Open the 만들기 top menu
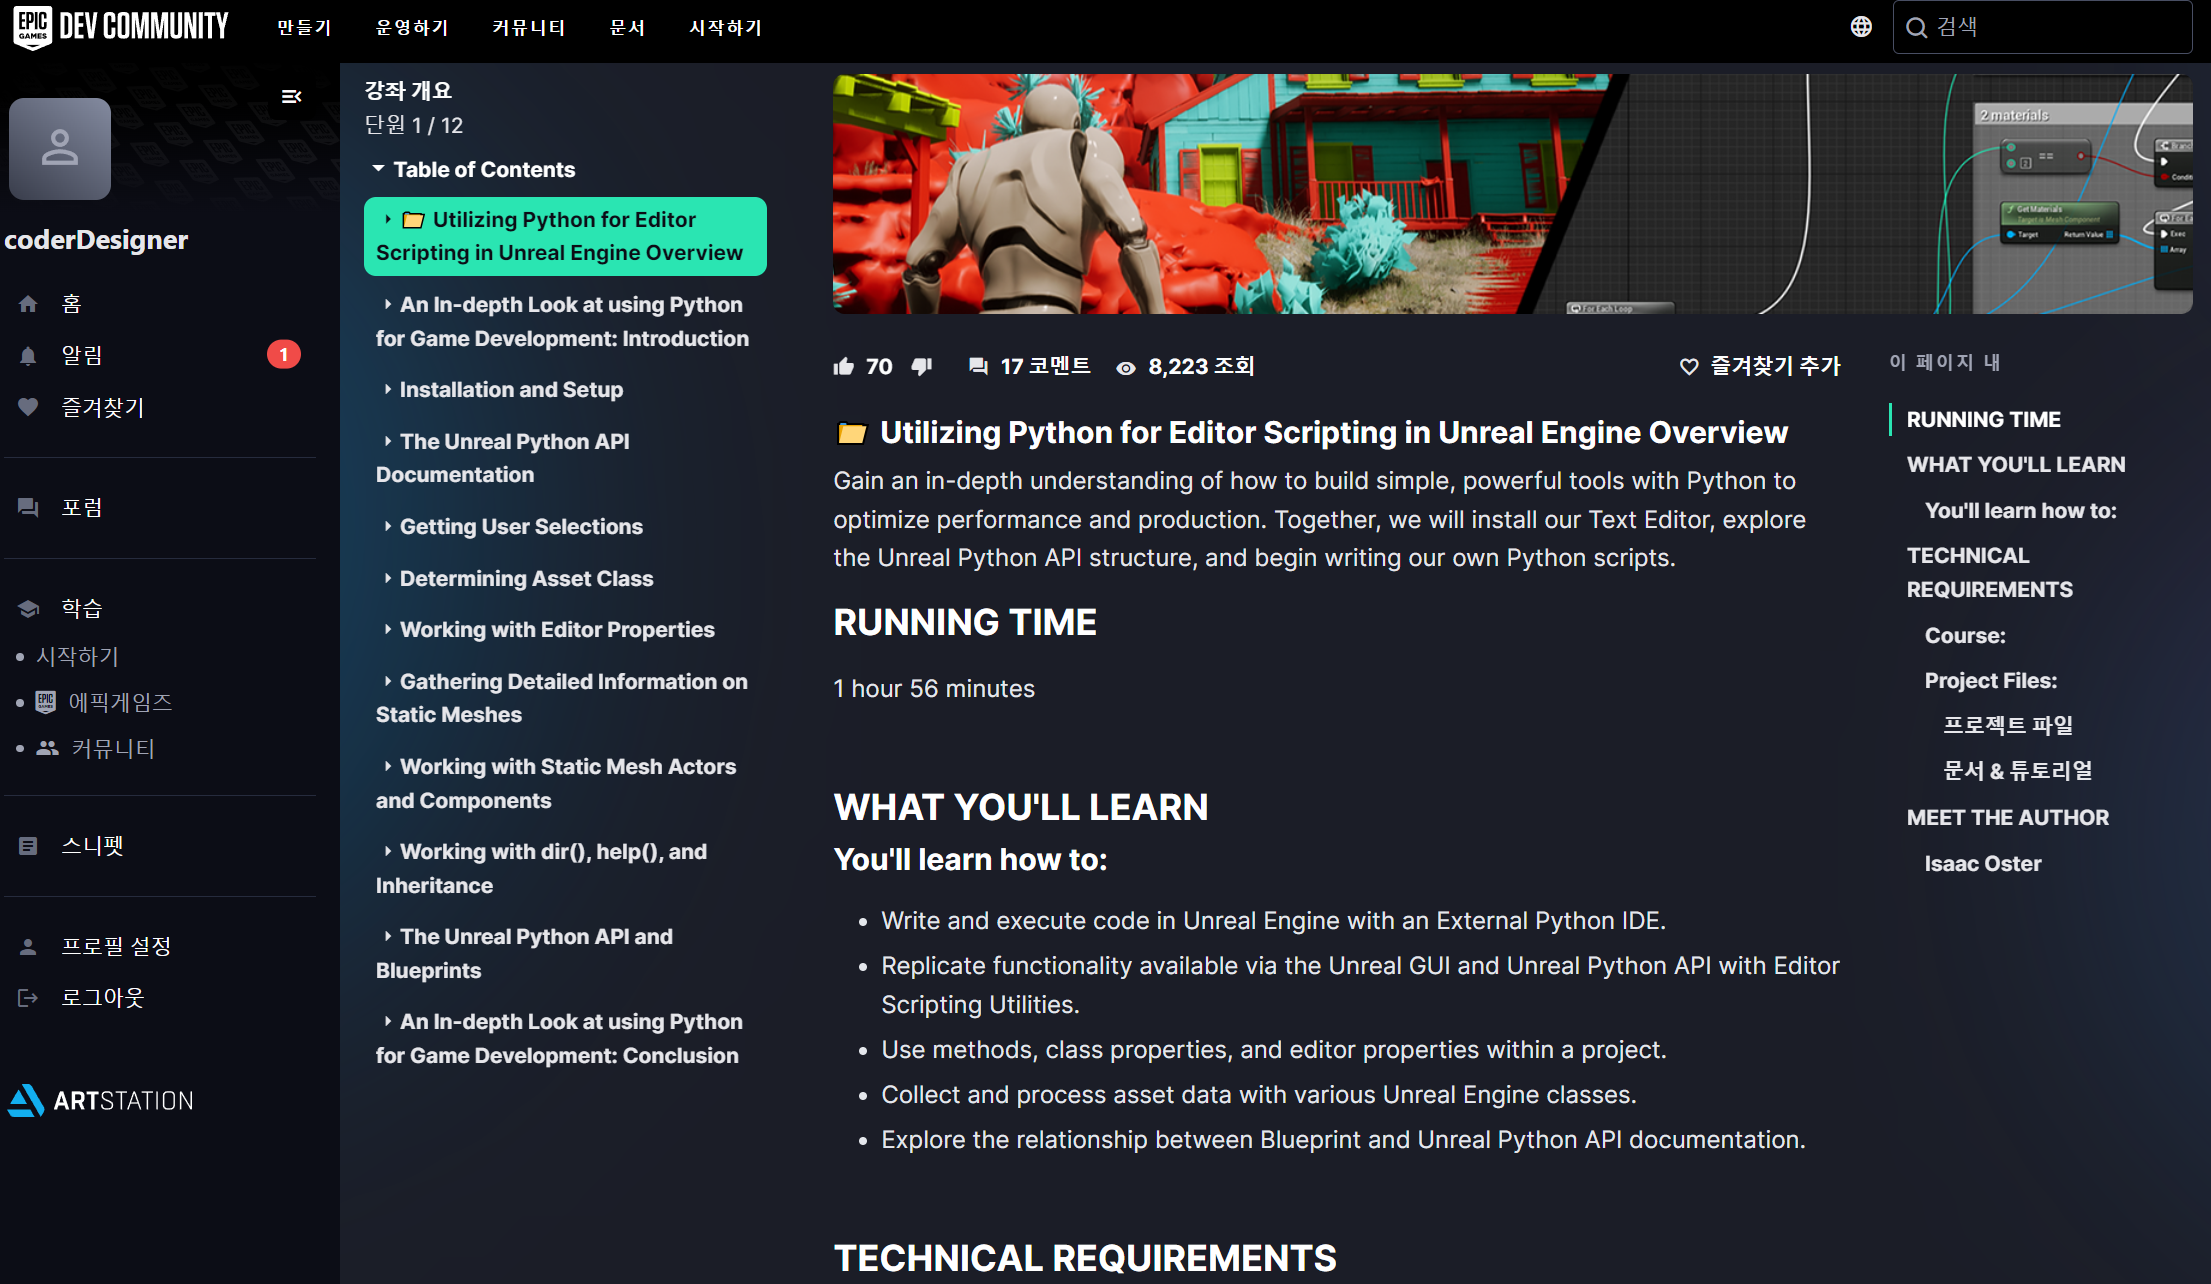Screen dimensions: 2211x1284 pos(304,27)
